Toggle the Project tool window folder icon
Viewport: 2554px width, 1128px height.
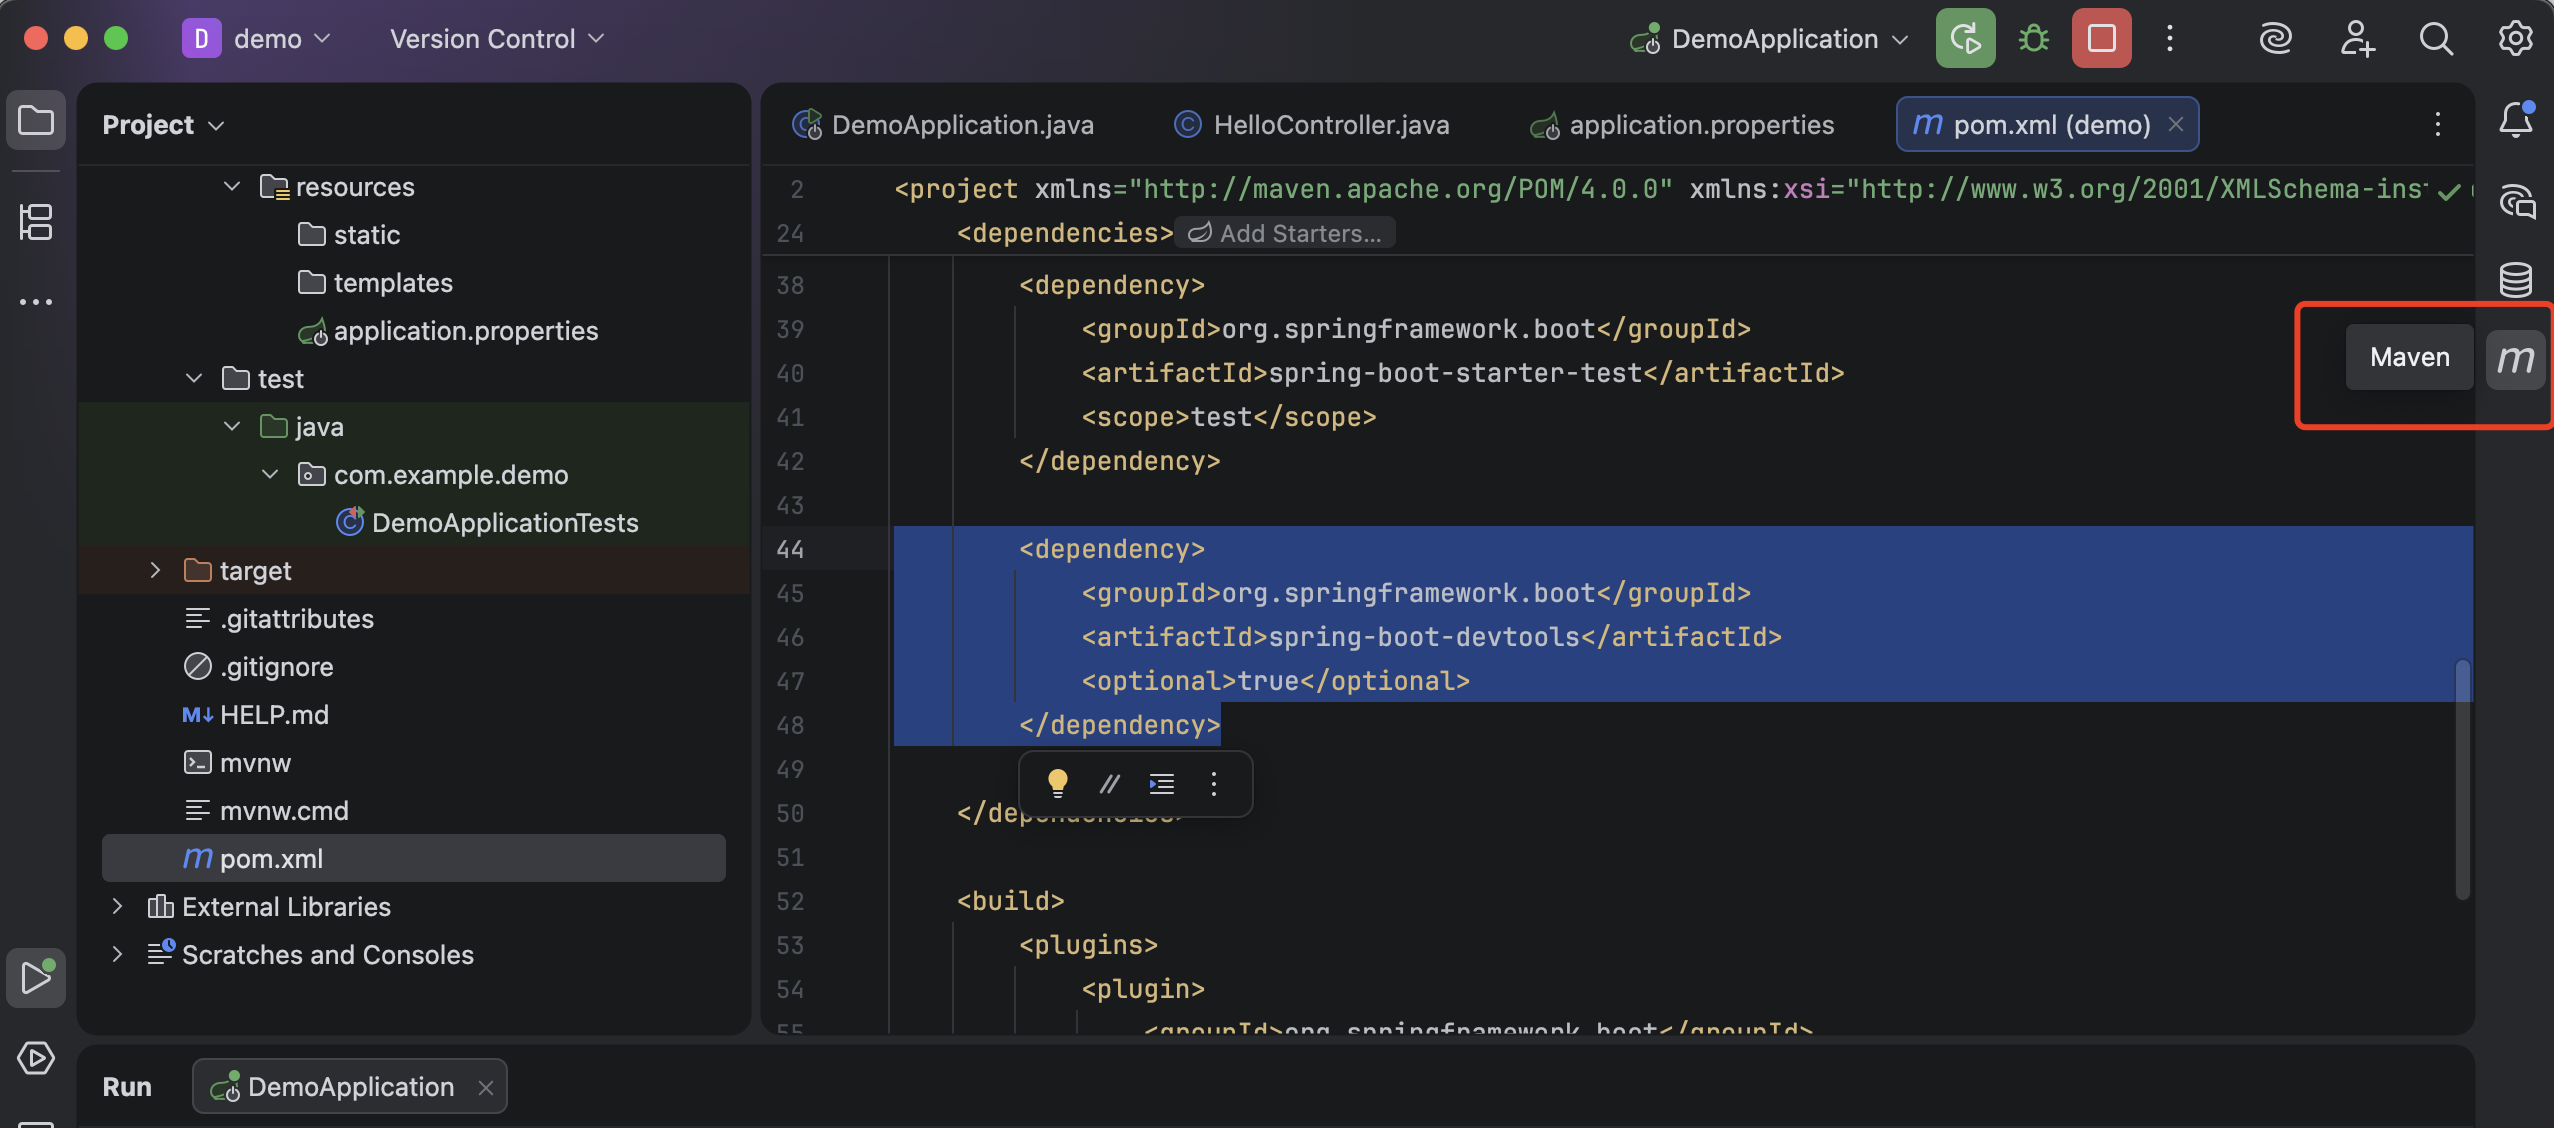coord(36,121)
